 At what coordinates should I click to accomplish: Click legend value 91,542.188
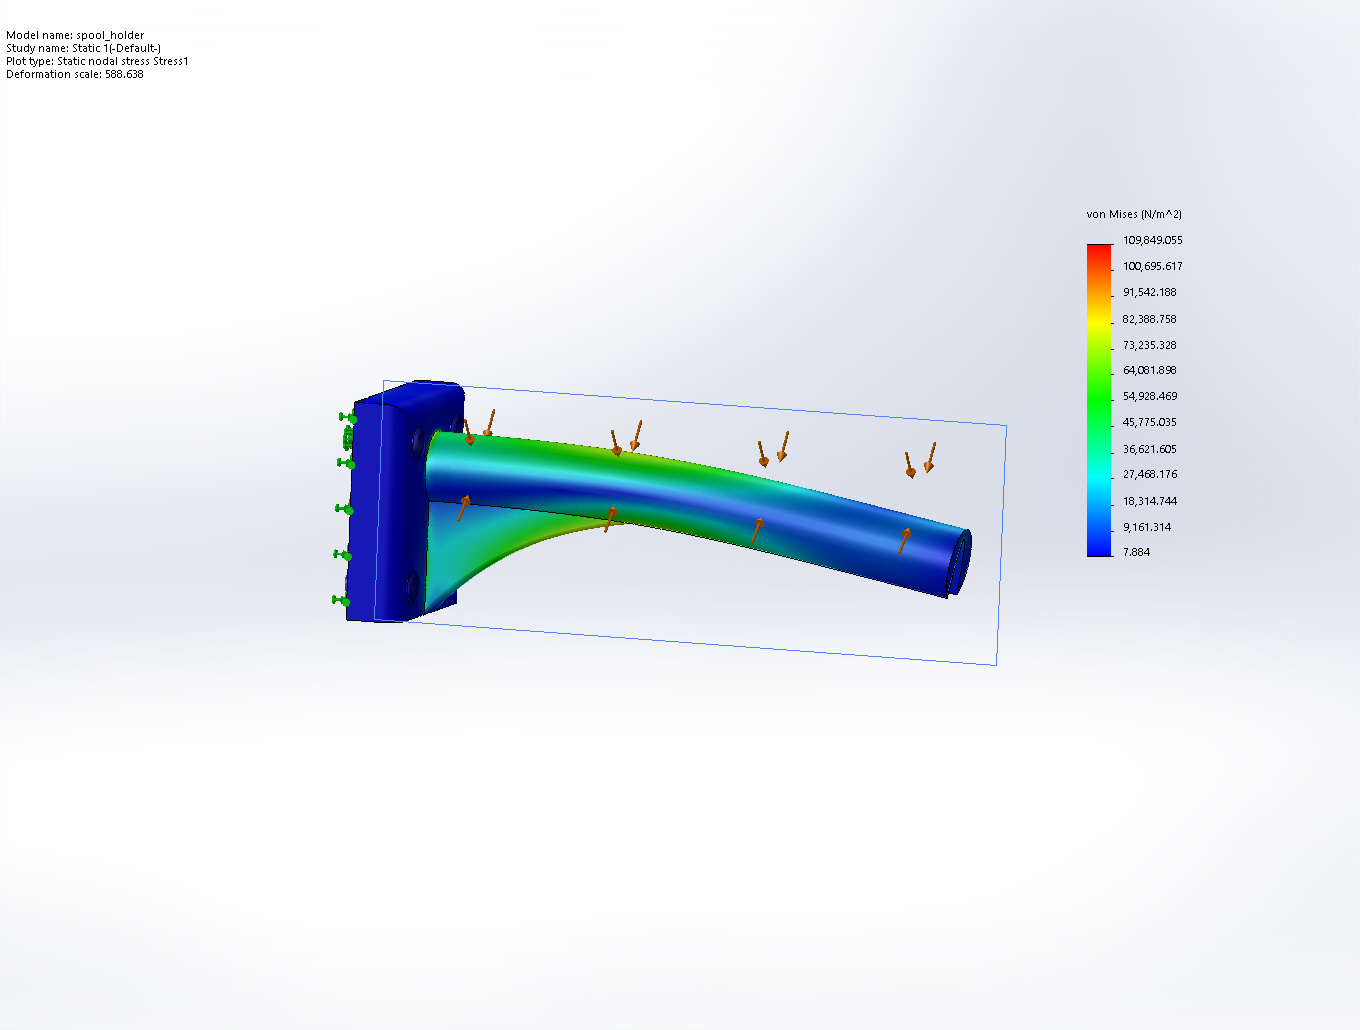point(1149,292)
